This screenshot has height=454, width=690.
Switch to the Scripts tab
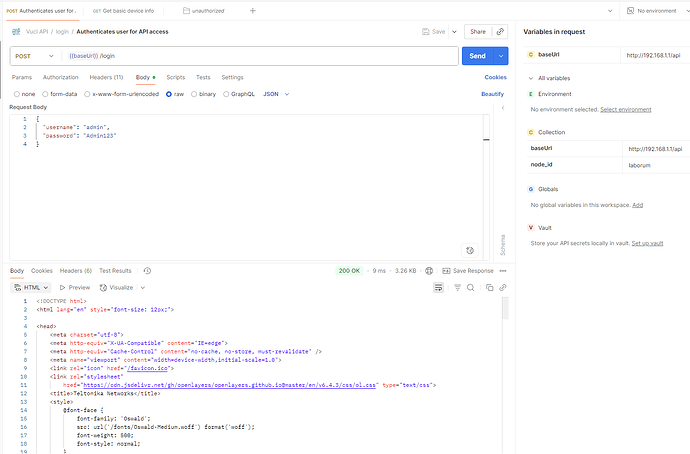pos(176,77)
